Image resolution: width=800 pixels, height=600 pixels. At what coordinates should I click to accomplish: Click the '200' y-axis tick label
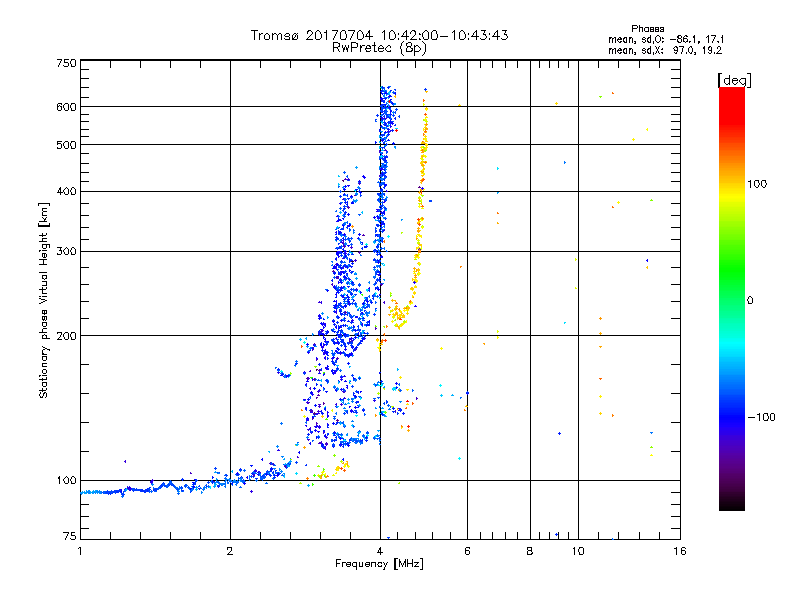coord(66,336)
